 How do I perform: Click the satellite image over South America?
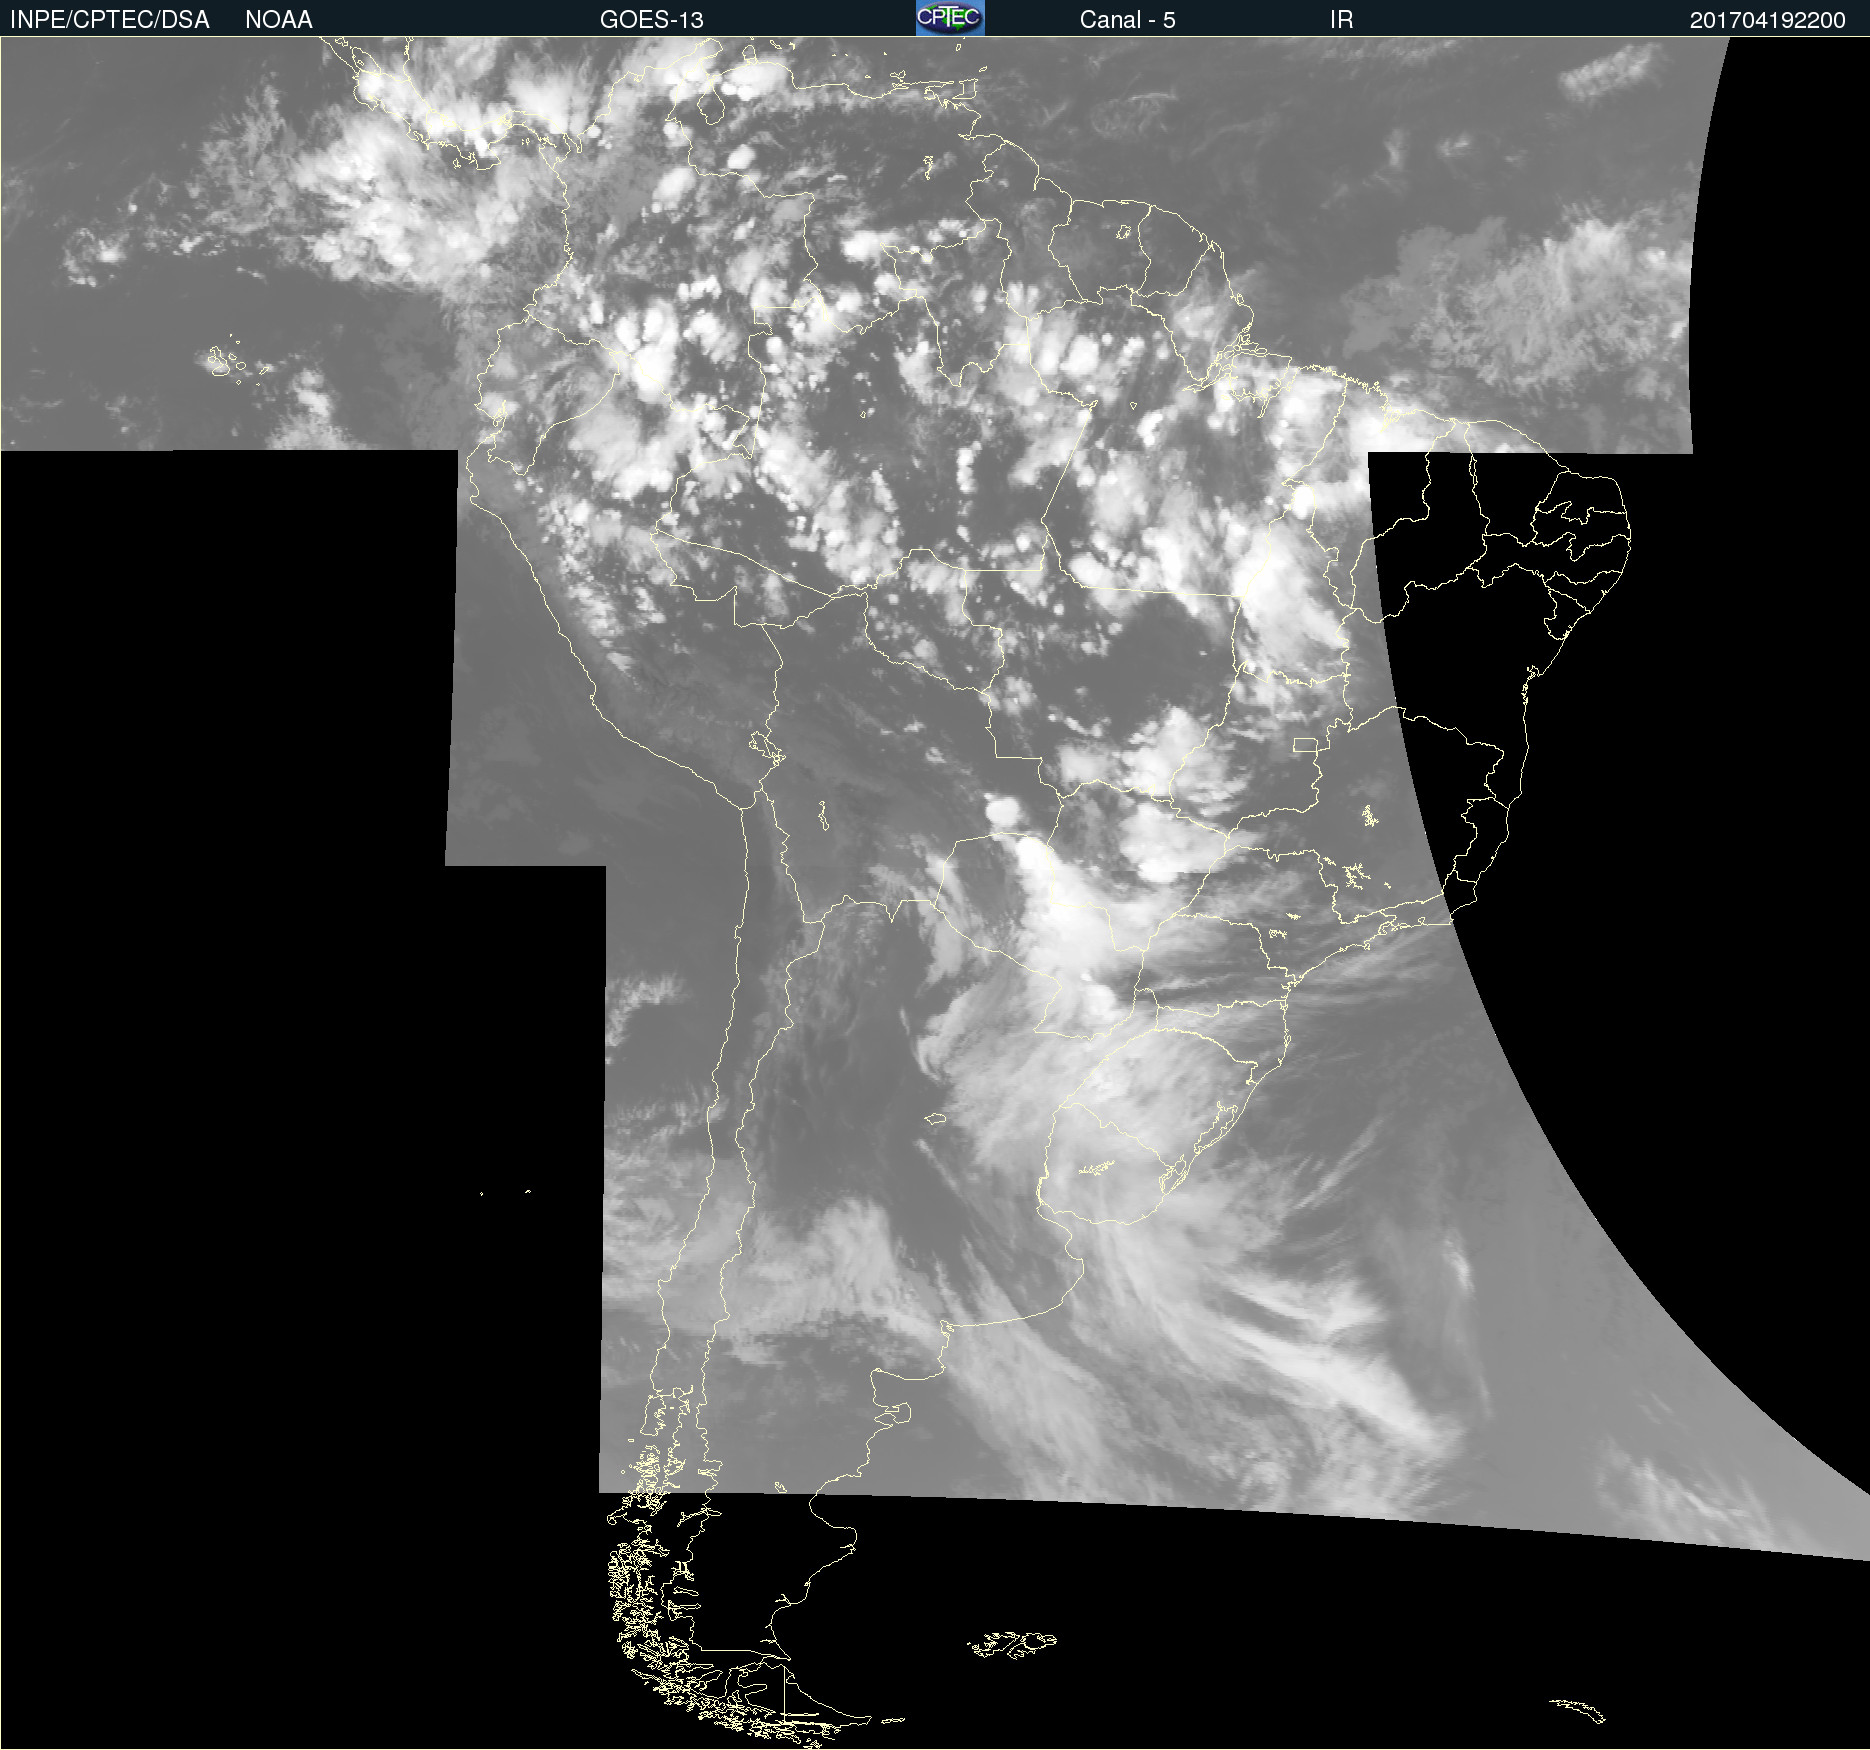pyautogui.click(x=935, y=893)
